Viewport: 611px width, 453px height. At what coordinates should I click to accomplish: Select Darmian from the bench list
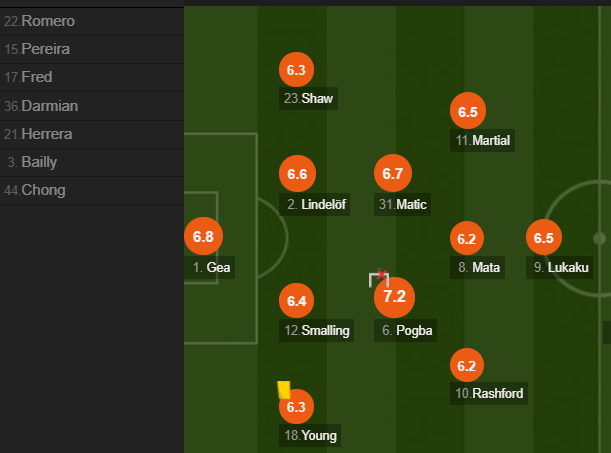[92, 106]
